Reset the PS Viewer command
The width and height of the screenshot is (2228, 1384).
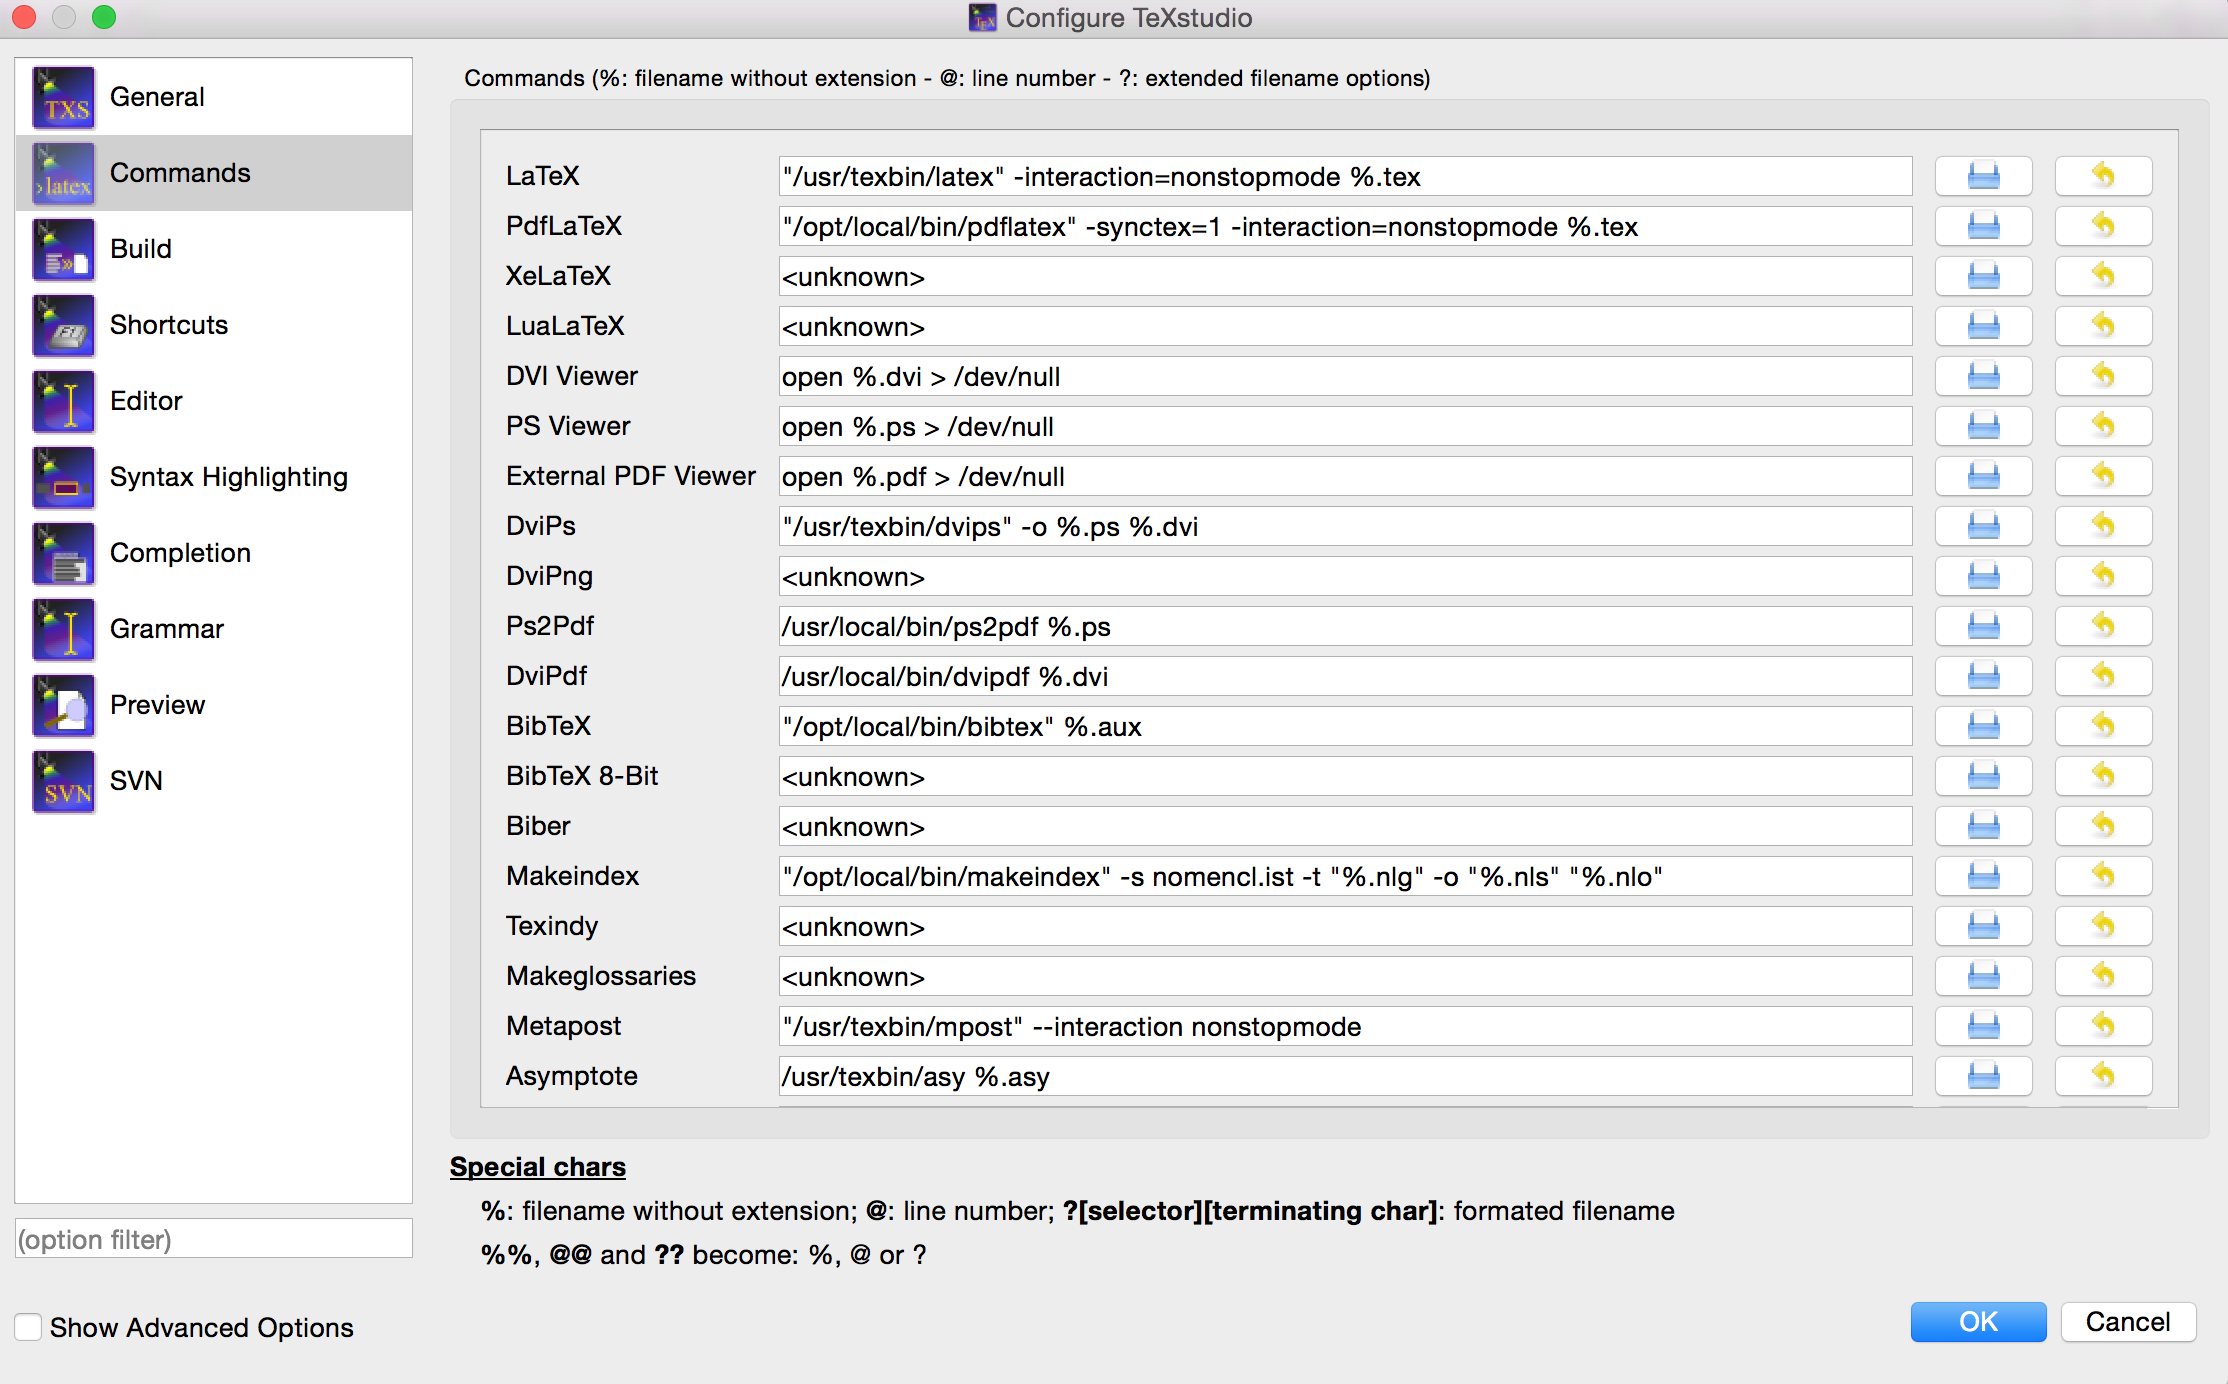(x=2103, y=426)
